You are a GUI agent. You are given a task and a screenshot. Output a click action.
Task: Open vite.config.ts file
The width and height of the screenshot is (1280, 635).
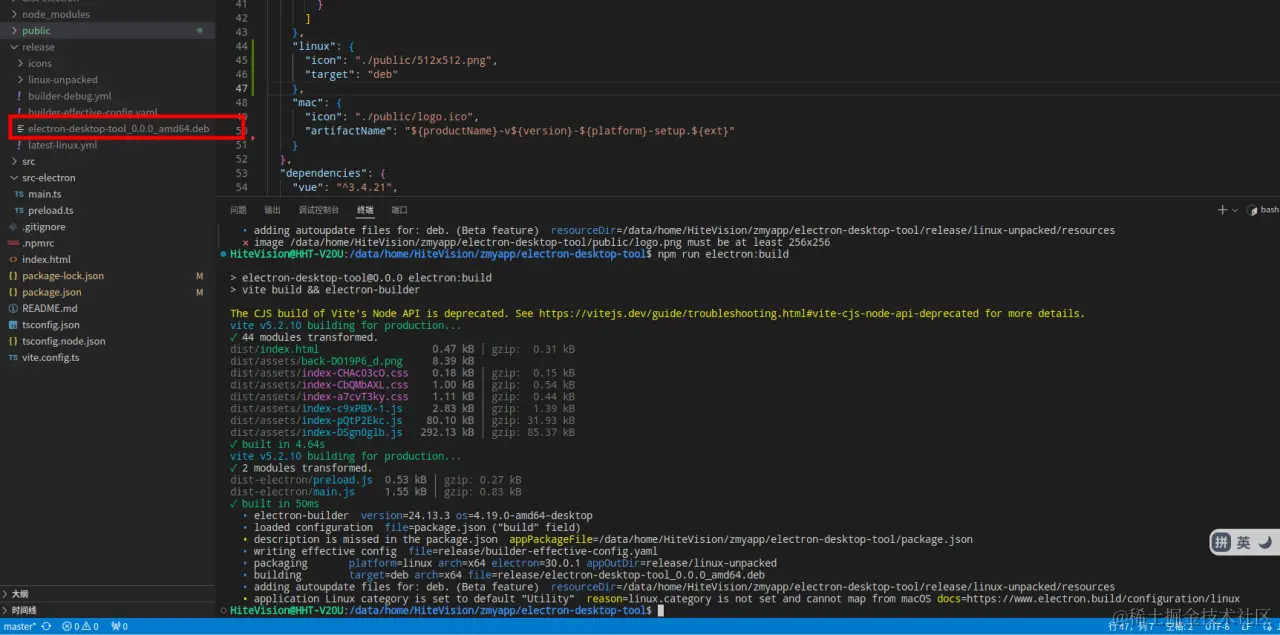pyautogui.click(x=51, y=357)
